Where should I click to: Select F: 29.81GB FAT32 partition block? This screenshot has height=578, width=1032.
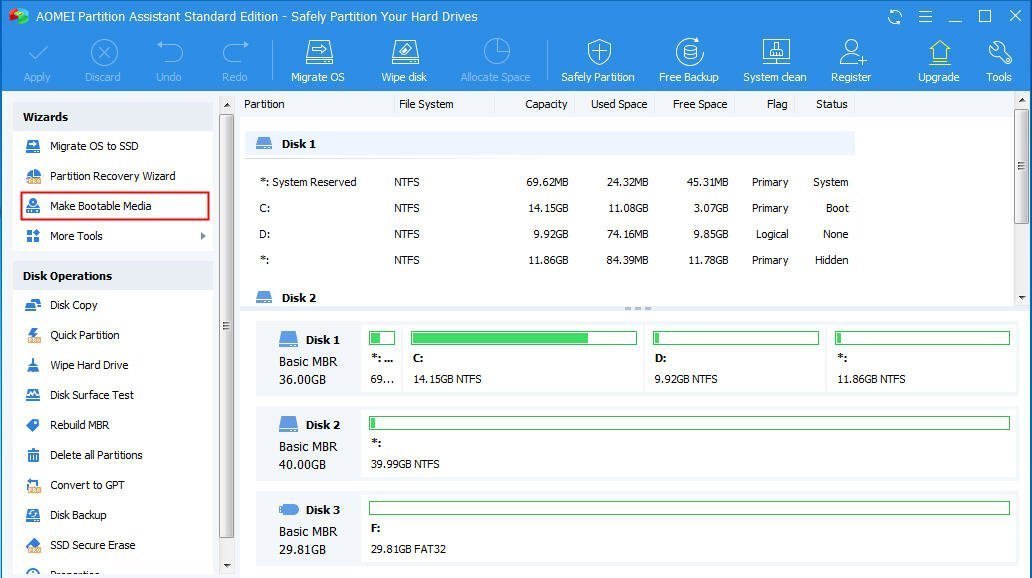tap(689, 529)
